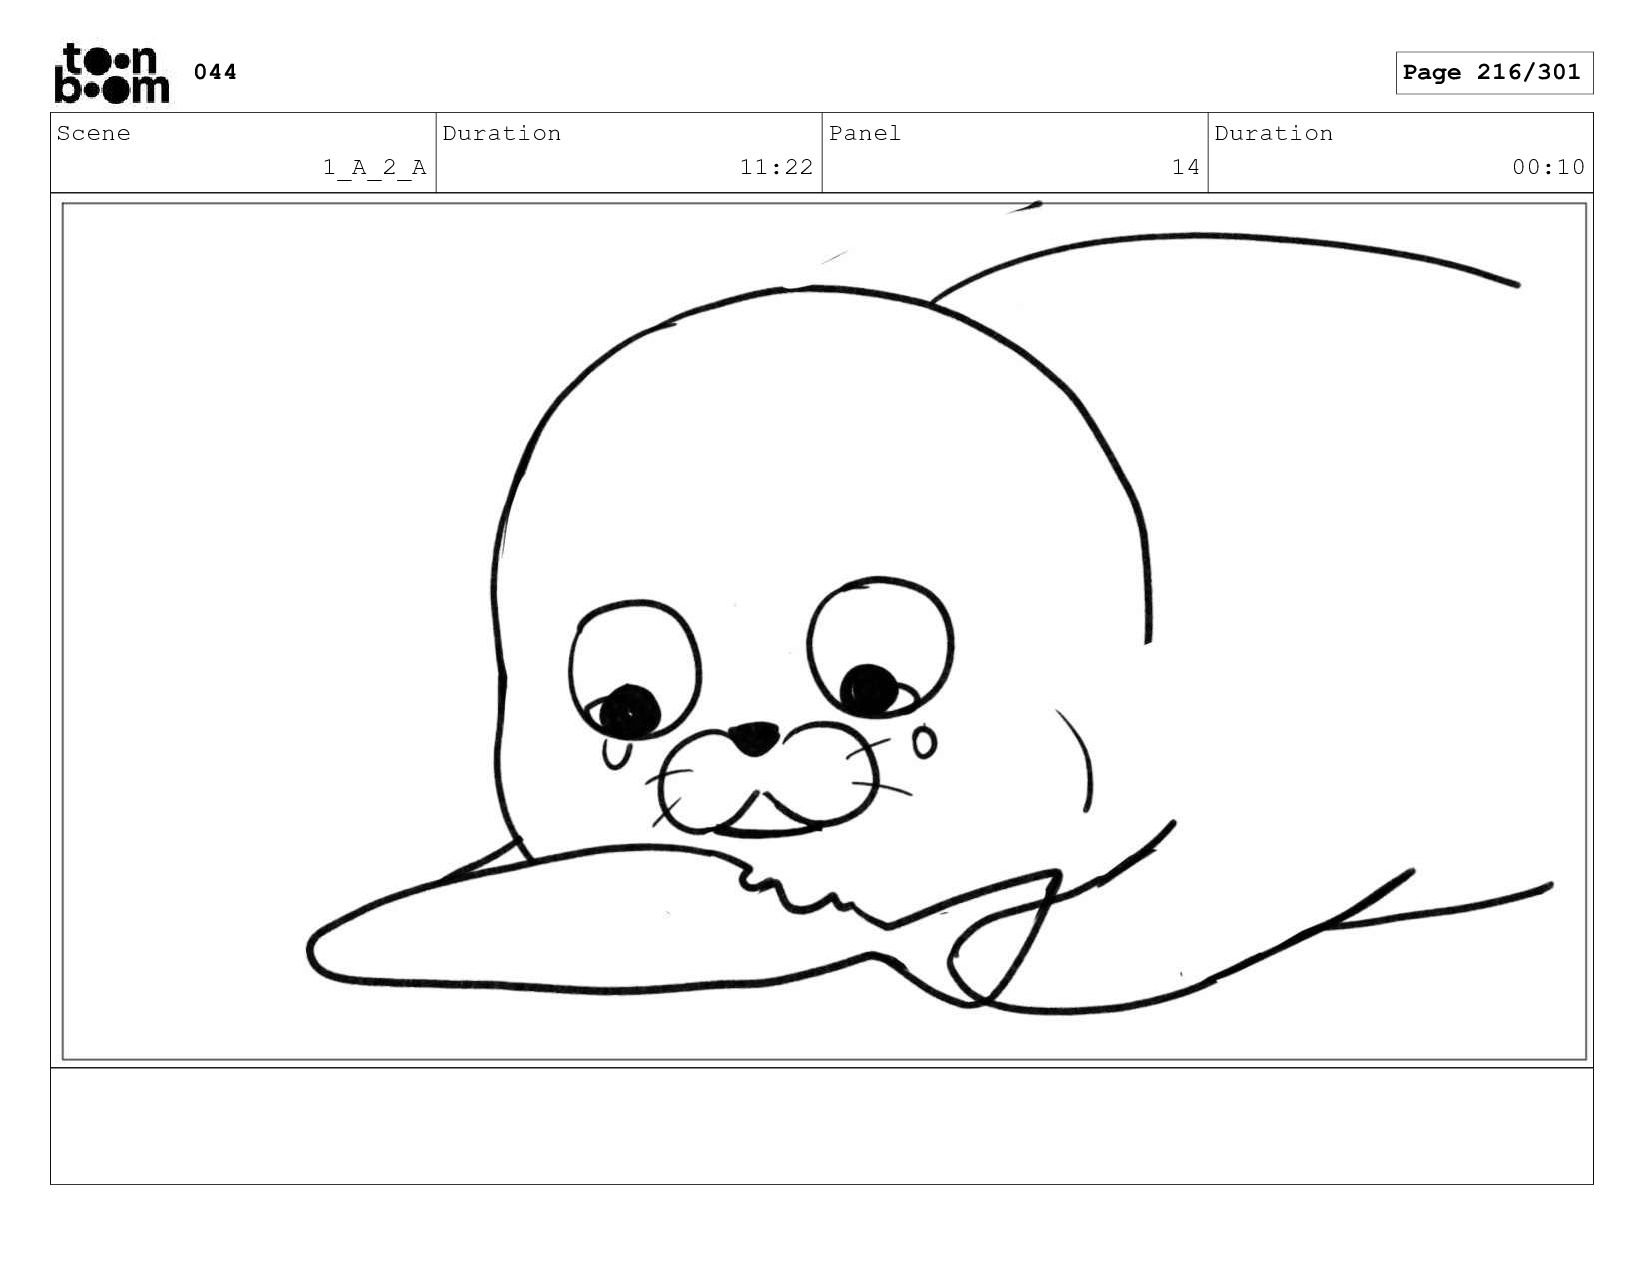Select the scene duration value 11:22

pos(776,167)
